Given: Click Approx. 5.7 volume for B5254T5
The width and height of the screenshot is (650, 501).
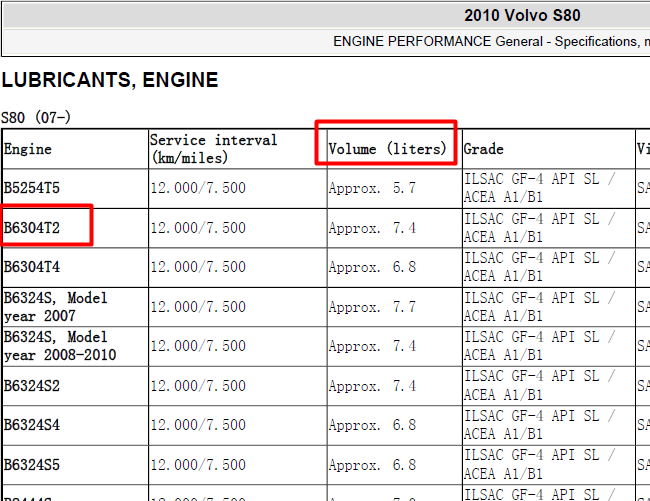Looking at the screenshot, I should (372, 189).
